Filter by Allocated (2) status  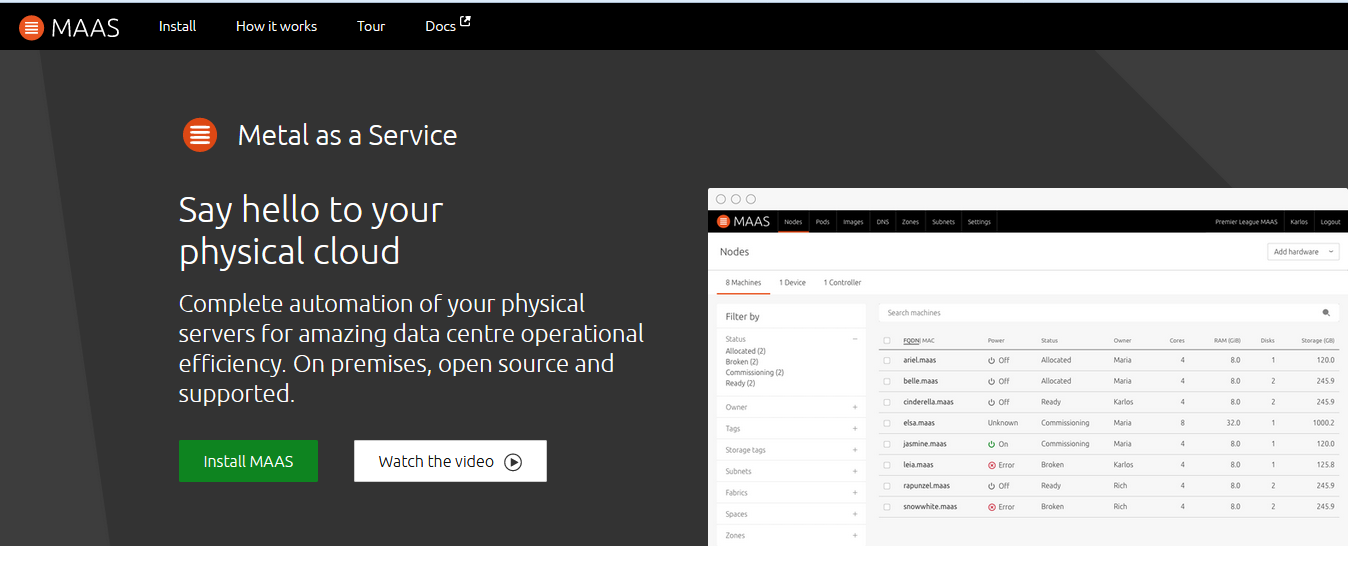(x=745, y=351)
